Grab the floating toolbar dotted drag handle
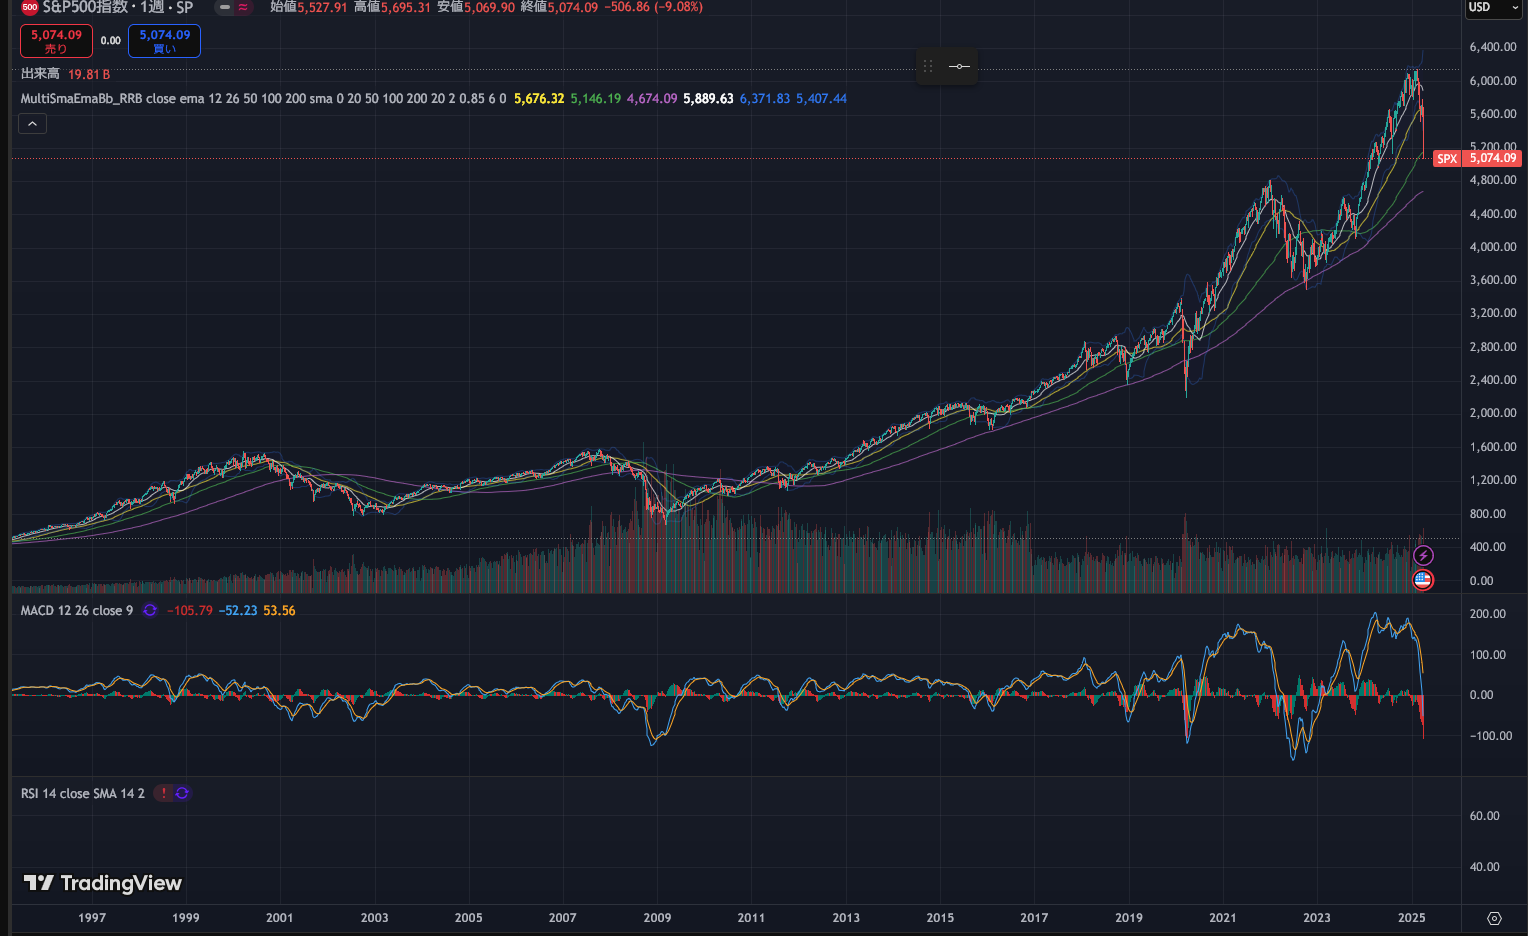This screenshot has width=1528, height=936. pos(928,66)
